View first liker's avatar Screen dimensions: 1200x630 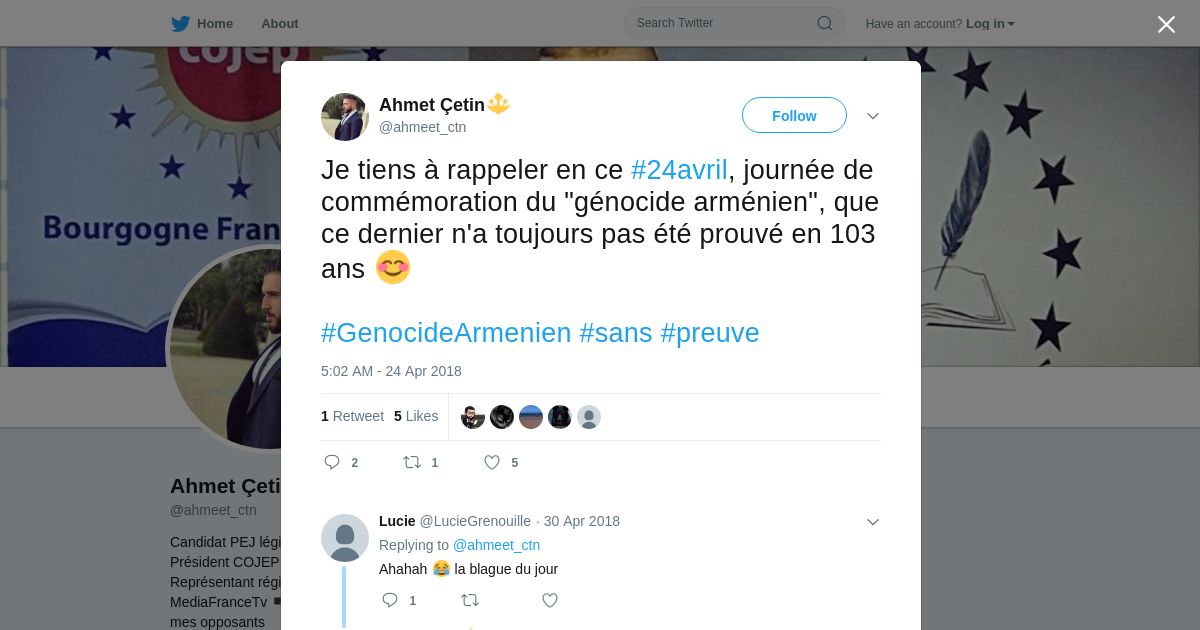tap(473, 417)
